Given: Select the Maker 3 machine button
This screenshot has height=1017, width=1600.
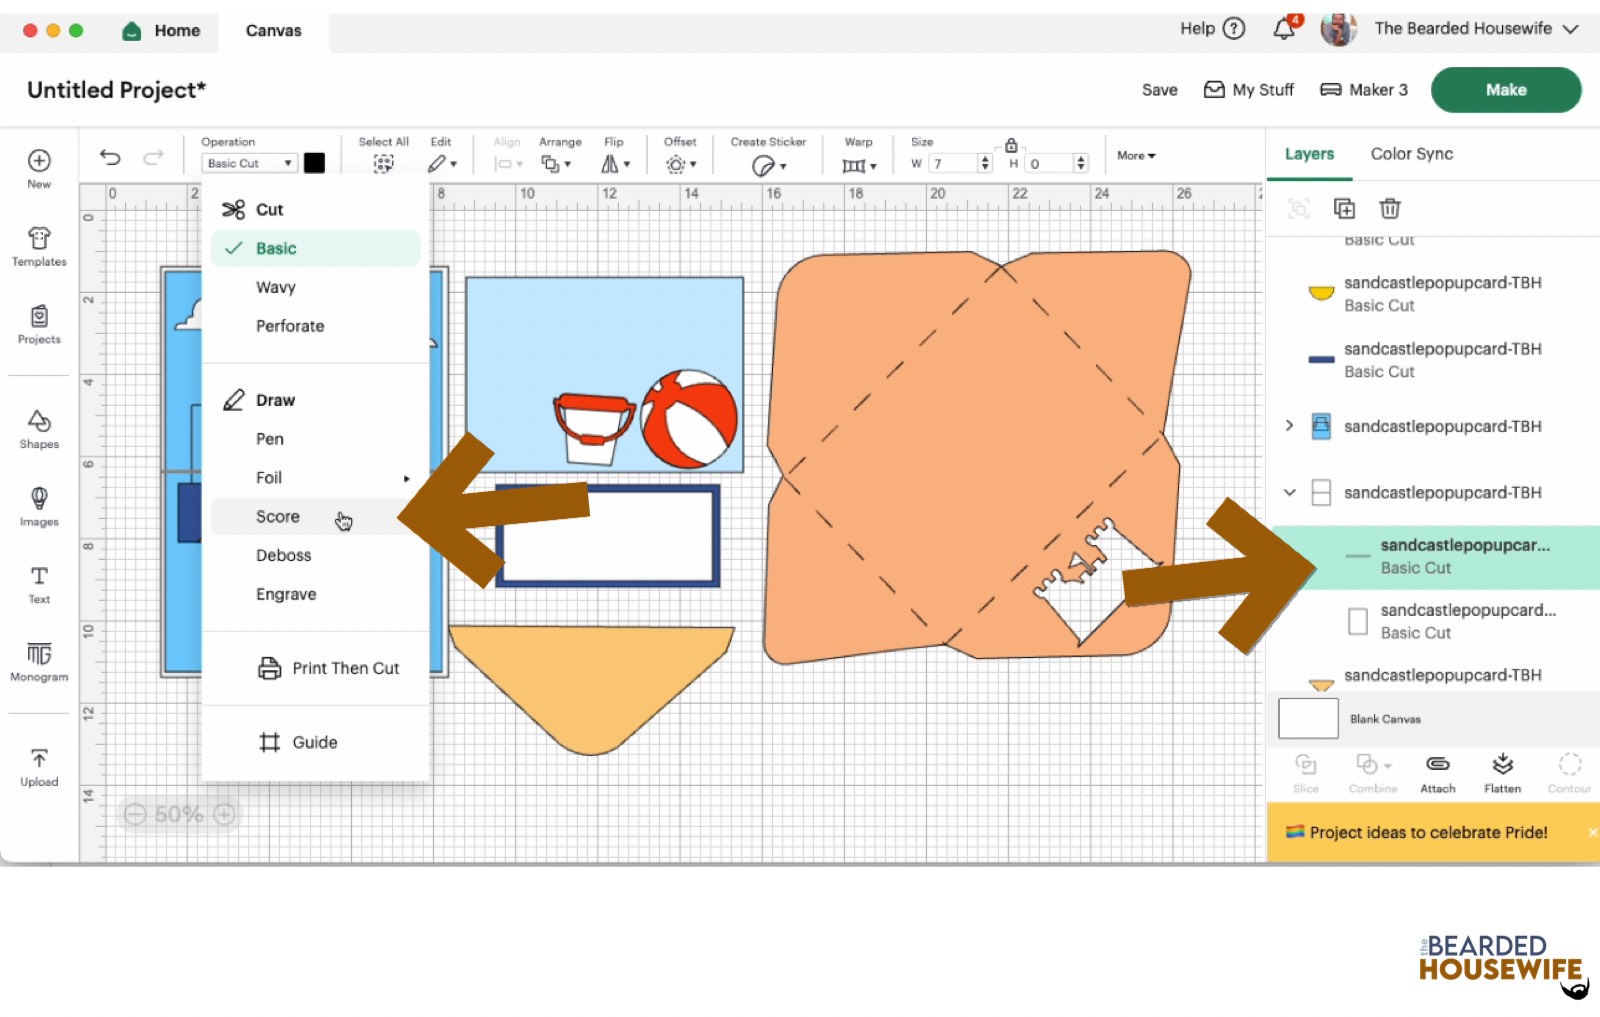Looking at the screenshot, I should 1364,90.
